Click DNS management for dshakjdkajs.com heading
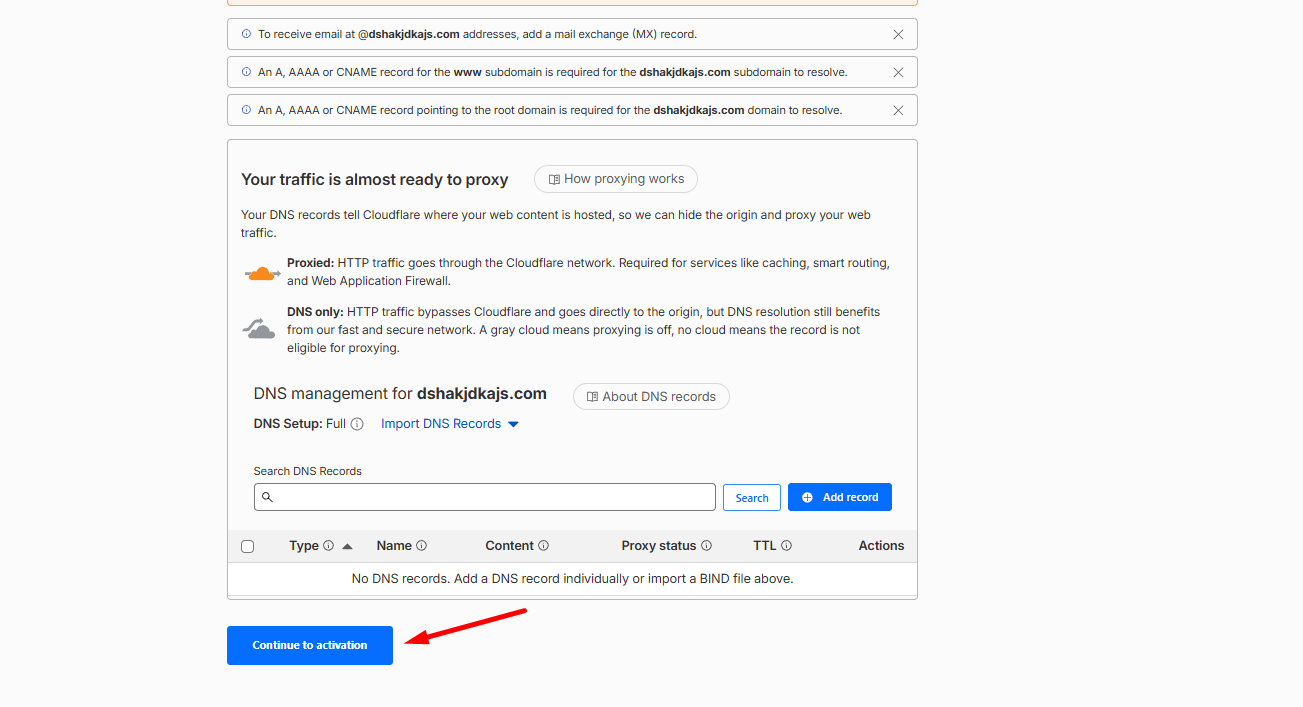 [x=400, y=394]
